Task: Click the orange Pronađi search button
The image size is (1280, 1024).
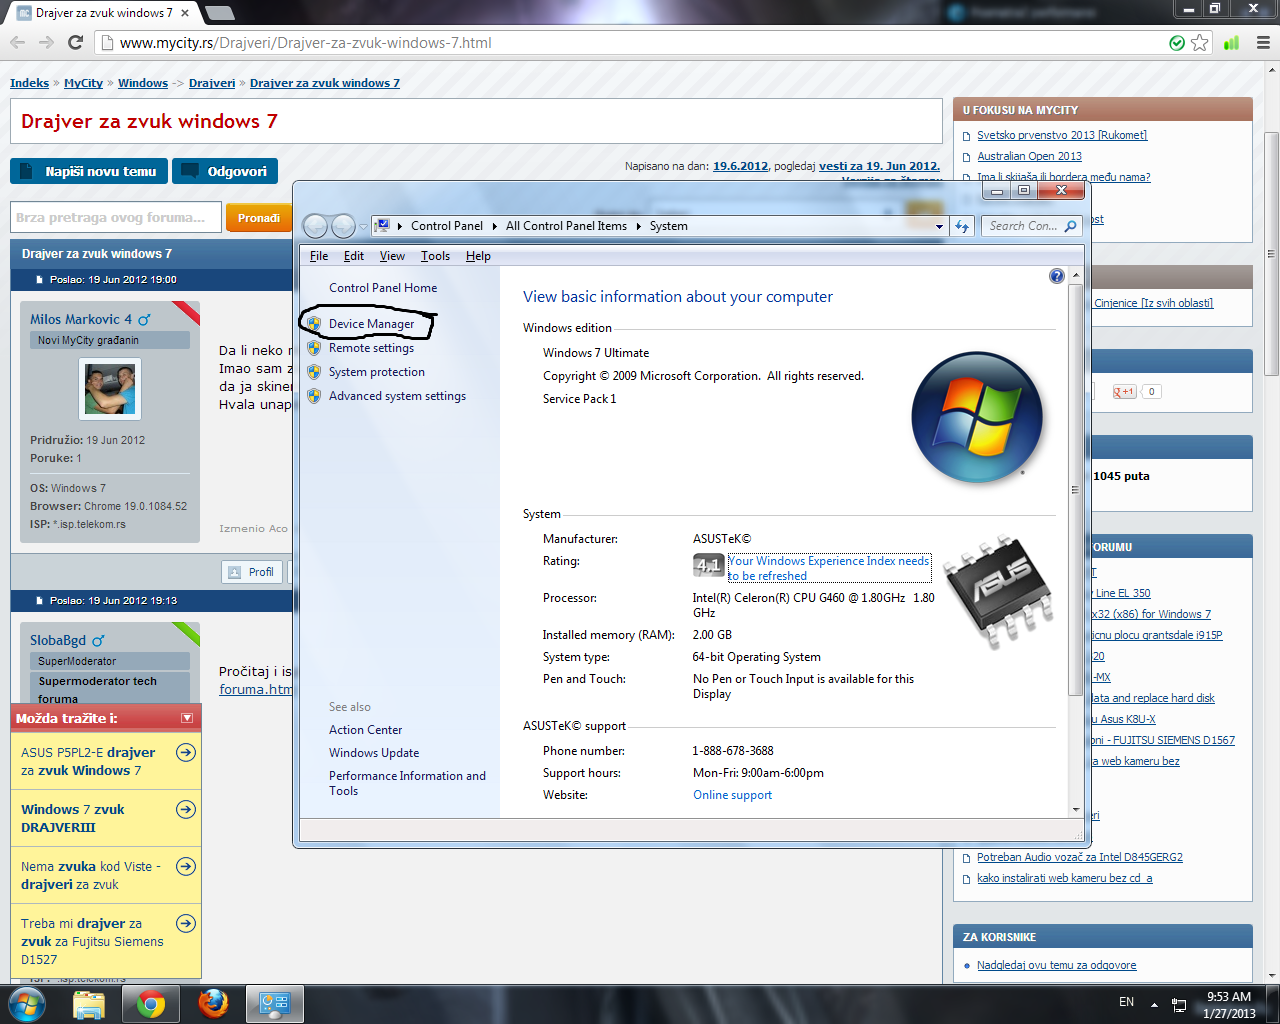Action: pos(259,218)
